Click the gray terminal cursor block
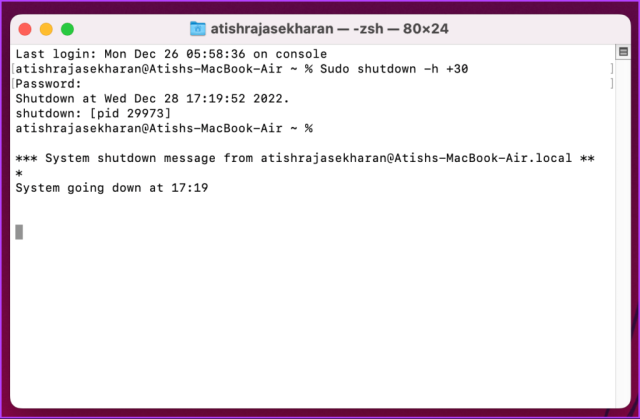Screen dimensions: 640x419 point(19,232)
